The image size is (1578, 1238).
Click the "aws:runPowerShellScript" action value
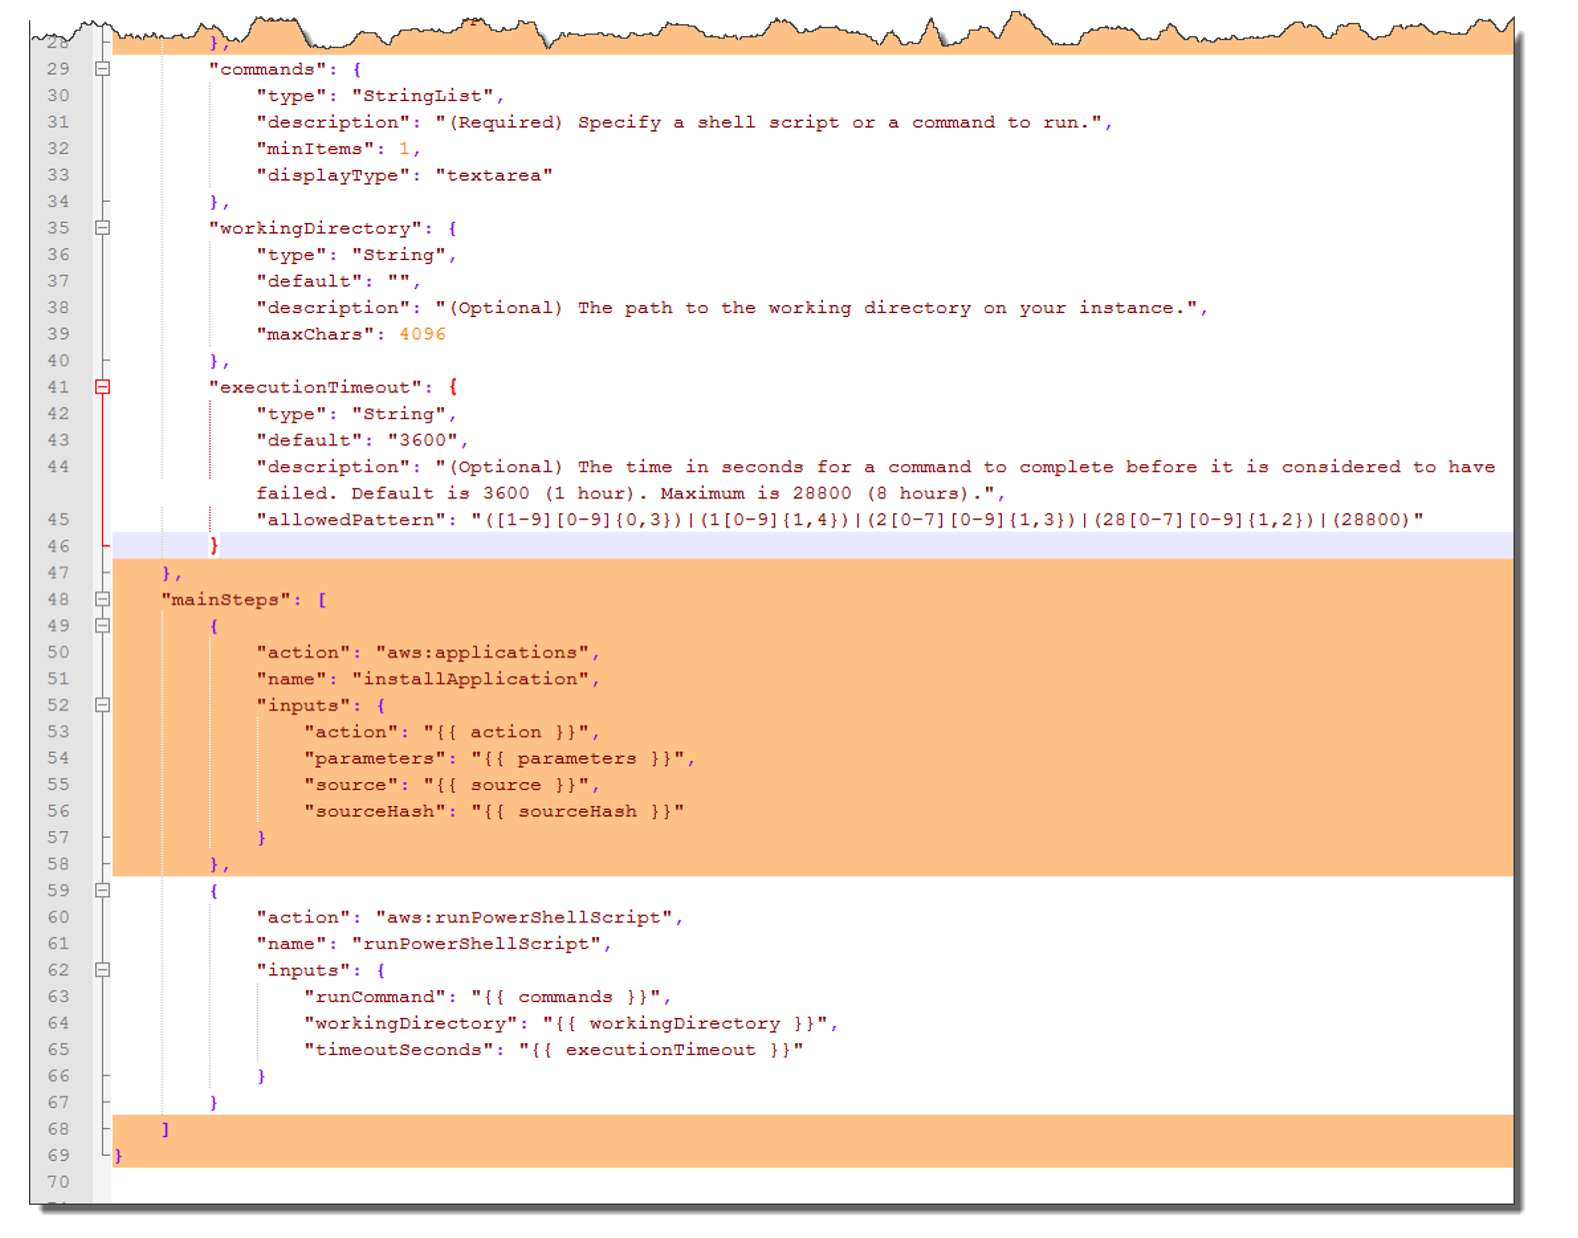(524, 917)
